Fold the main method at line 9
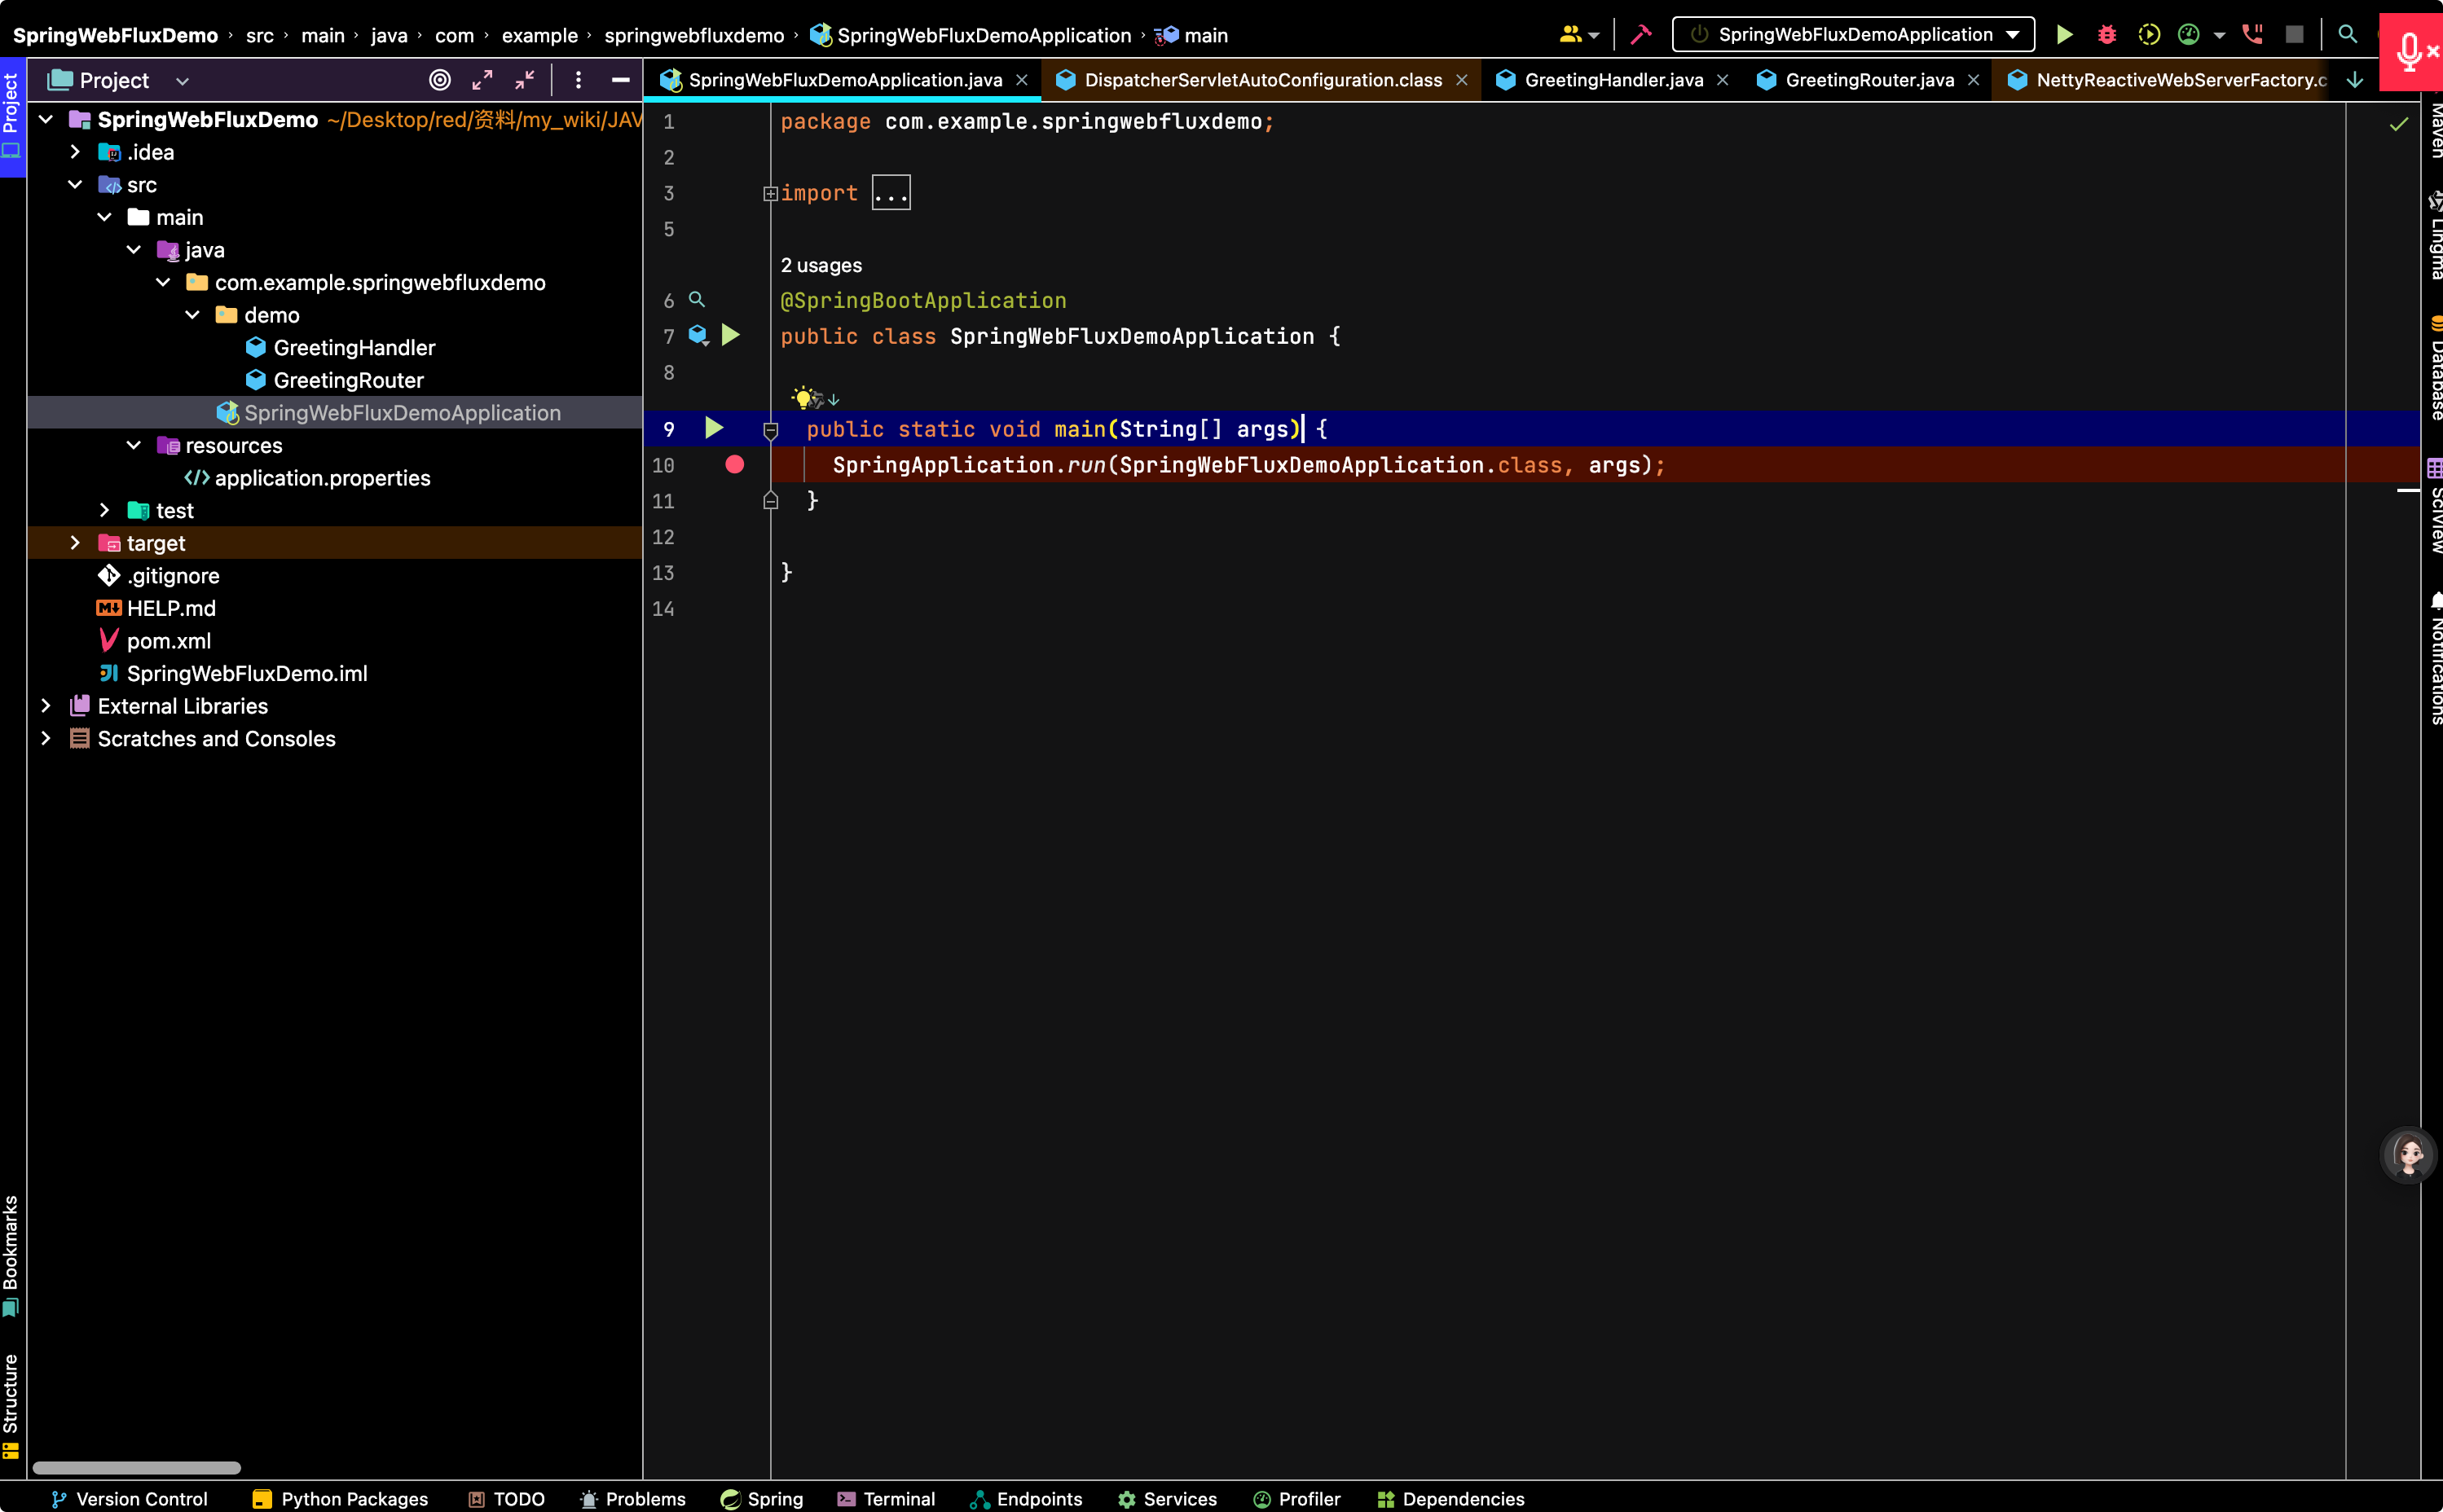This screenshot has width=2443, height=1512. coord(770,431)
